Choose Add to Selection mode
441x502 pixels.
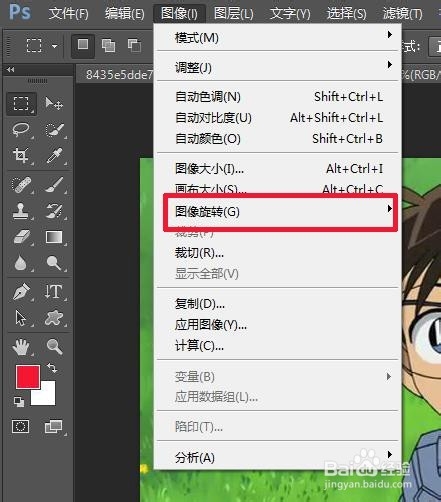coord(108,45)
